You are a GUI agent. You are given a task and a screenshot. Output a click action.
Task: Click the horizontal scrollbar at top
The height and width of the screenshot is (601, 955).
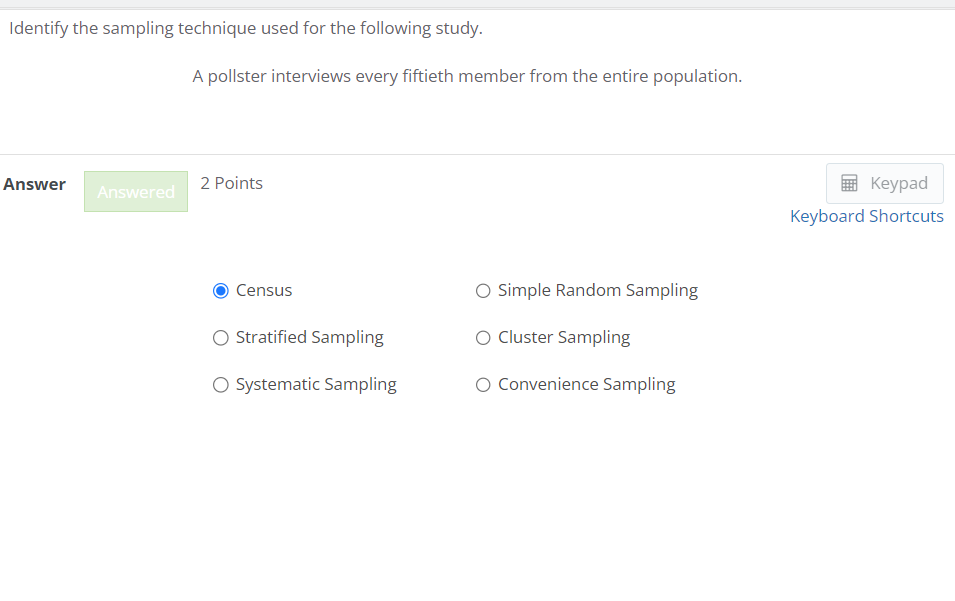pos(477,3)
